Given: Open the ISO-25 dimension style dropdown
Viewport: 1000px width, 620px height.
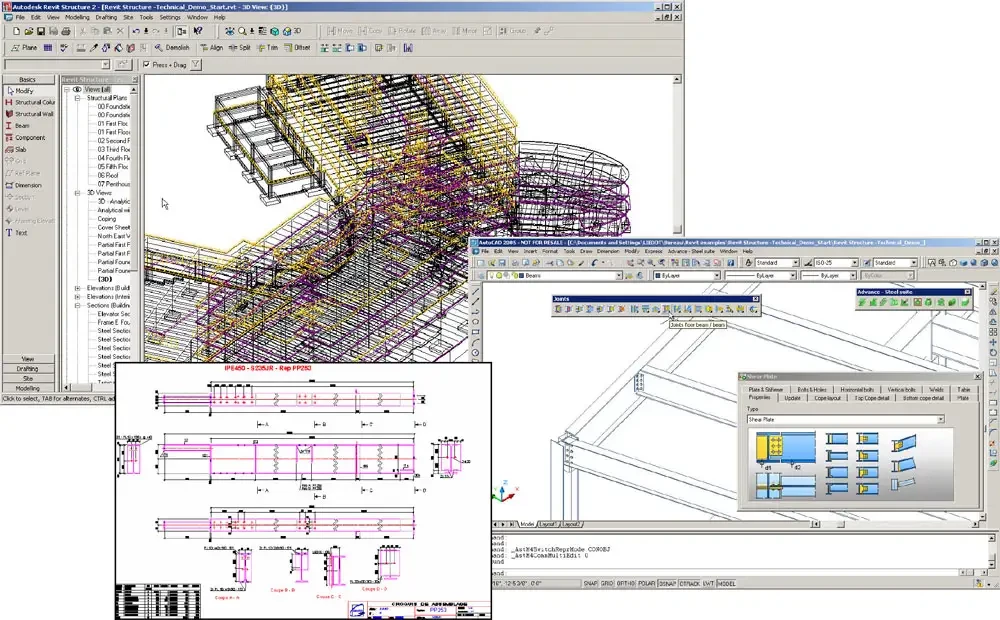Looking at the screenshot, I should tap(855, 263).
